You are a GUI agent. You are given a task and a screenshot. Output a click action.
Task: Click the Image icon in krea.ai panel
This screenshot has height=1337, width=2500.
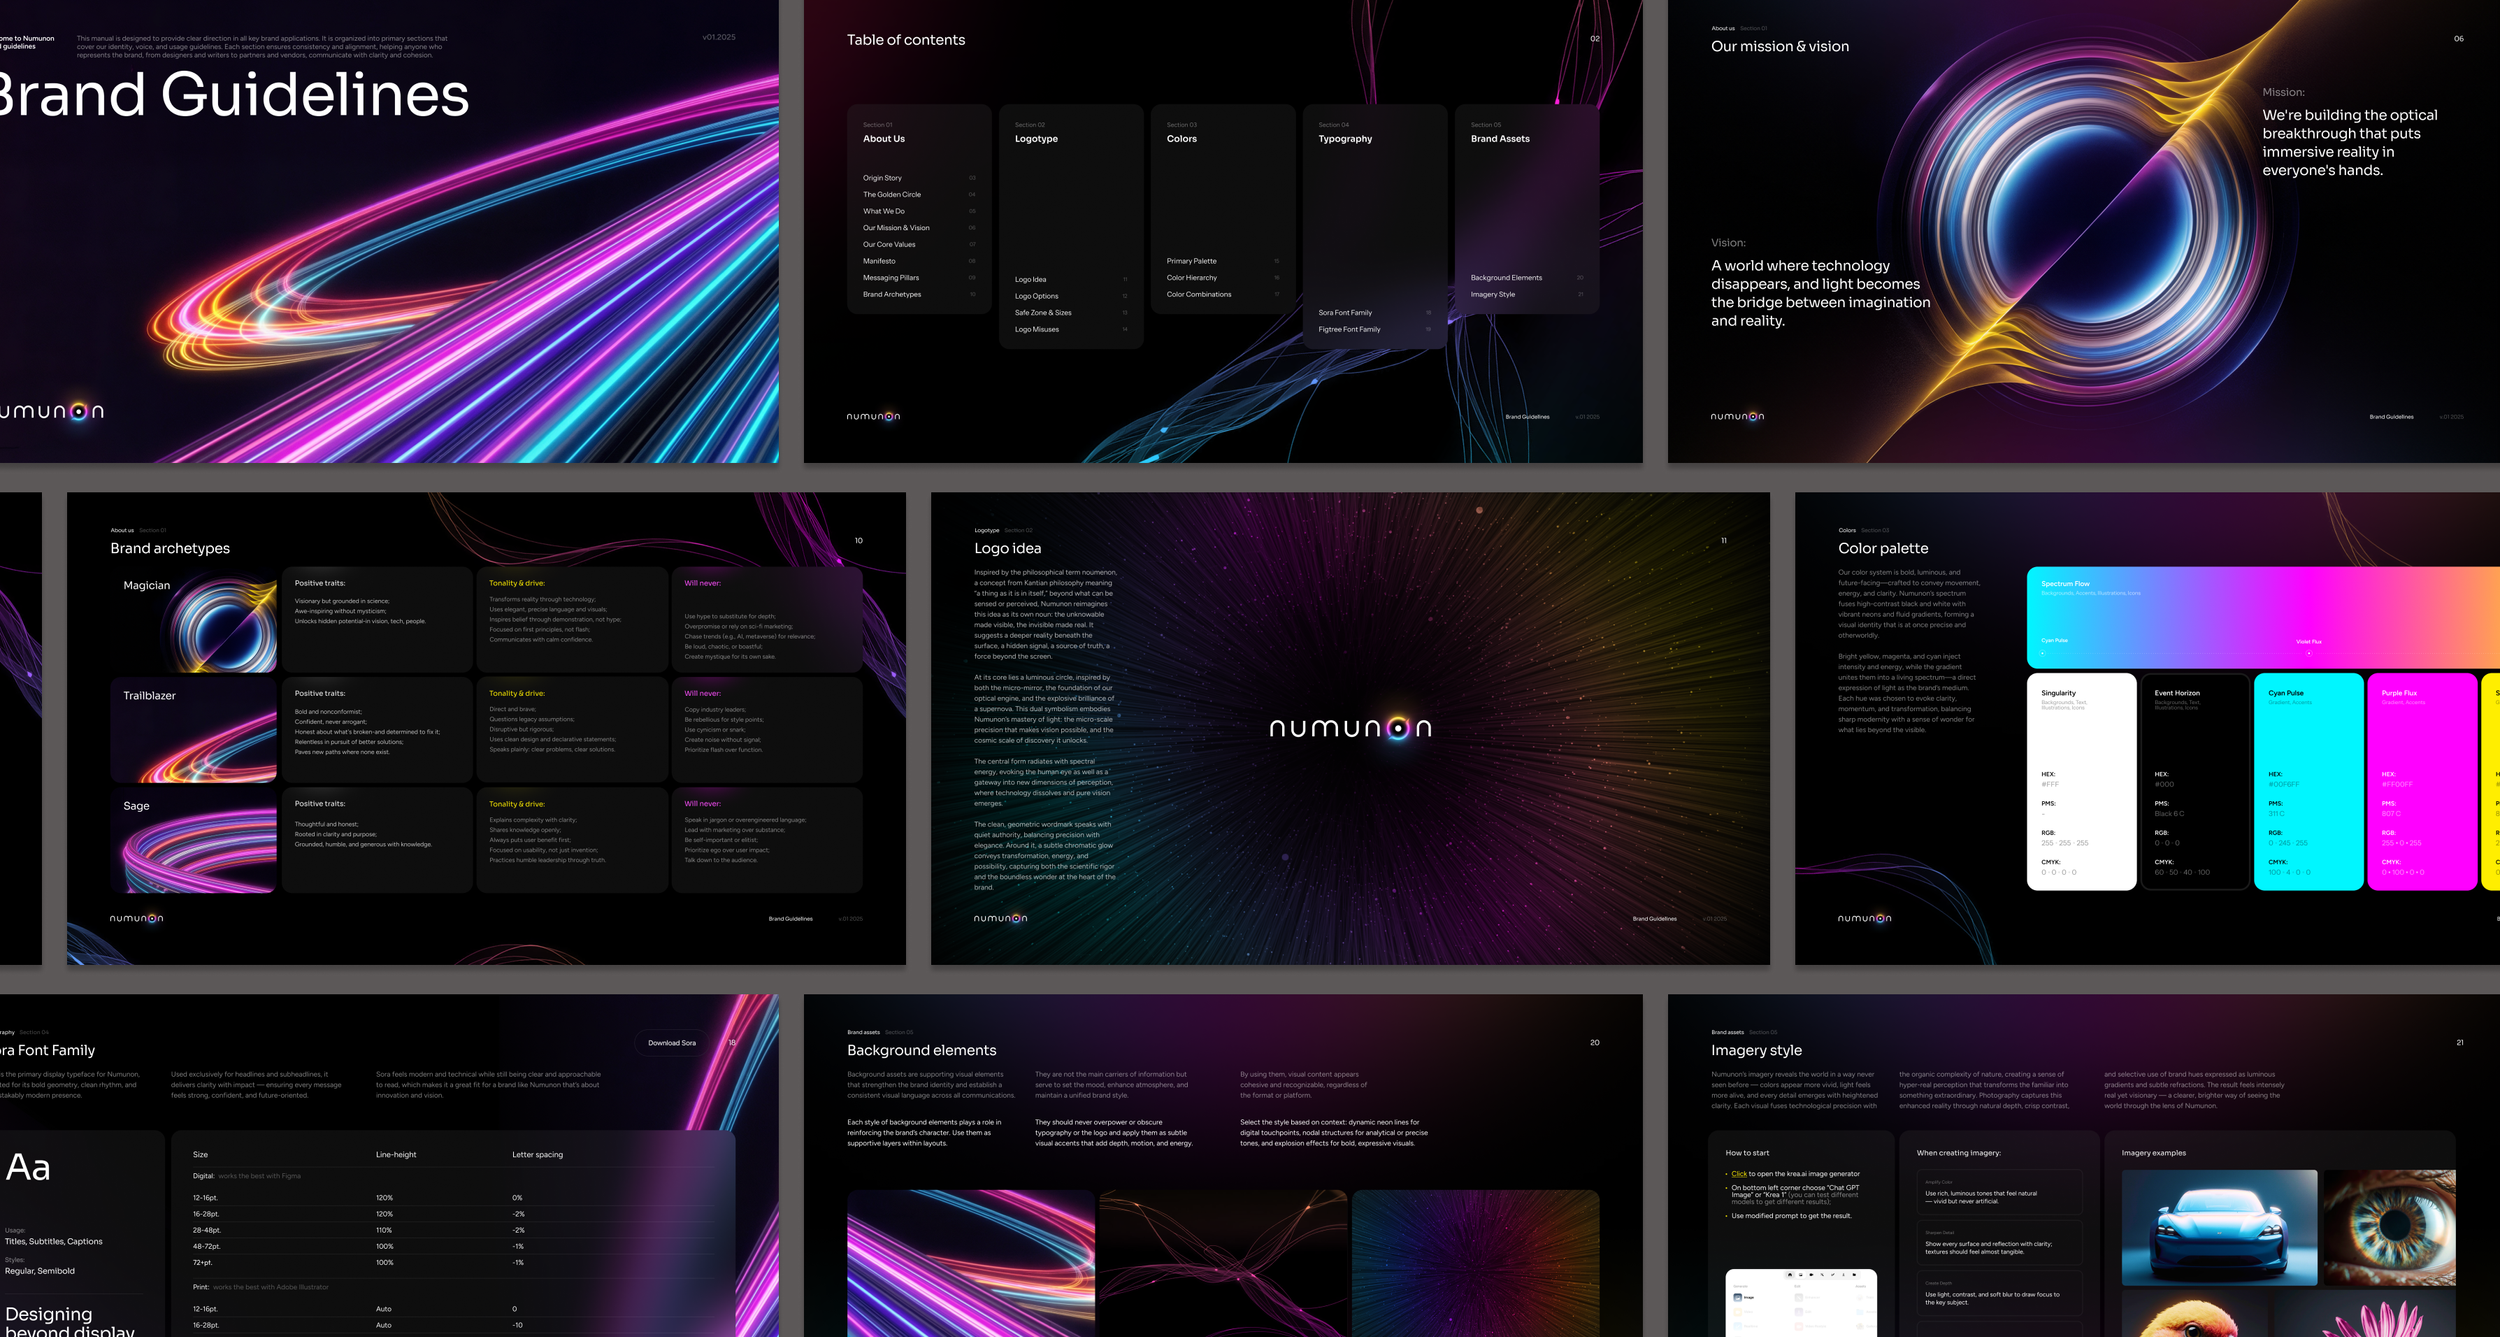(1738, 1297)
